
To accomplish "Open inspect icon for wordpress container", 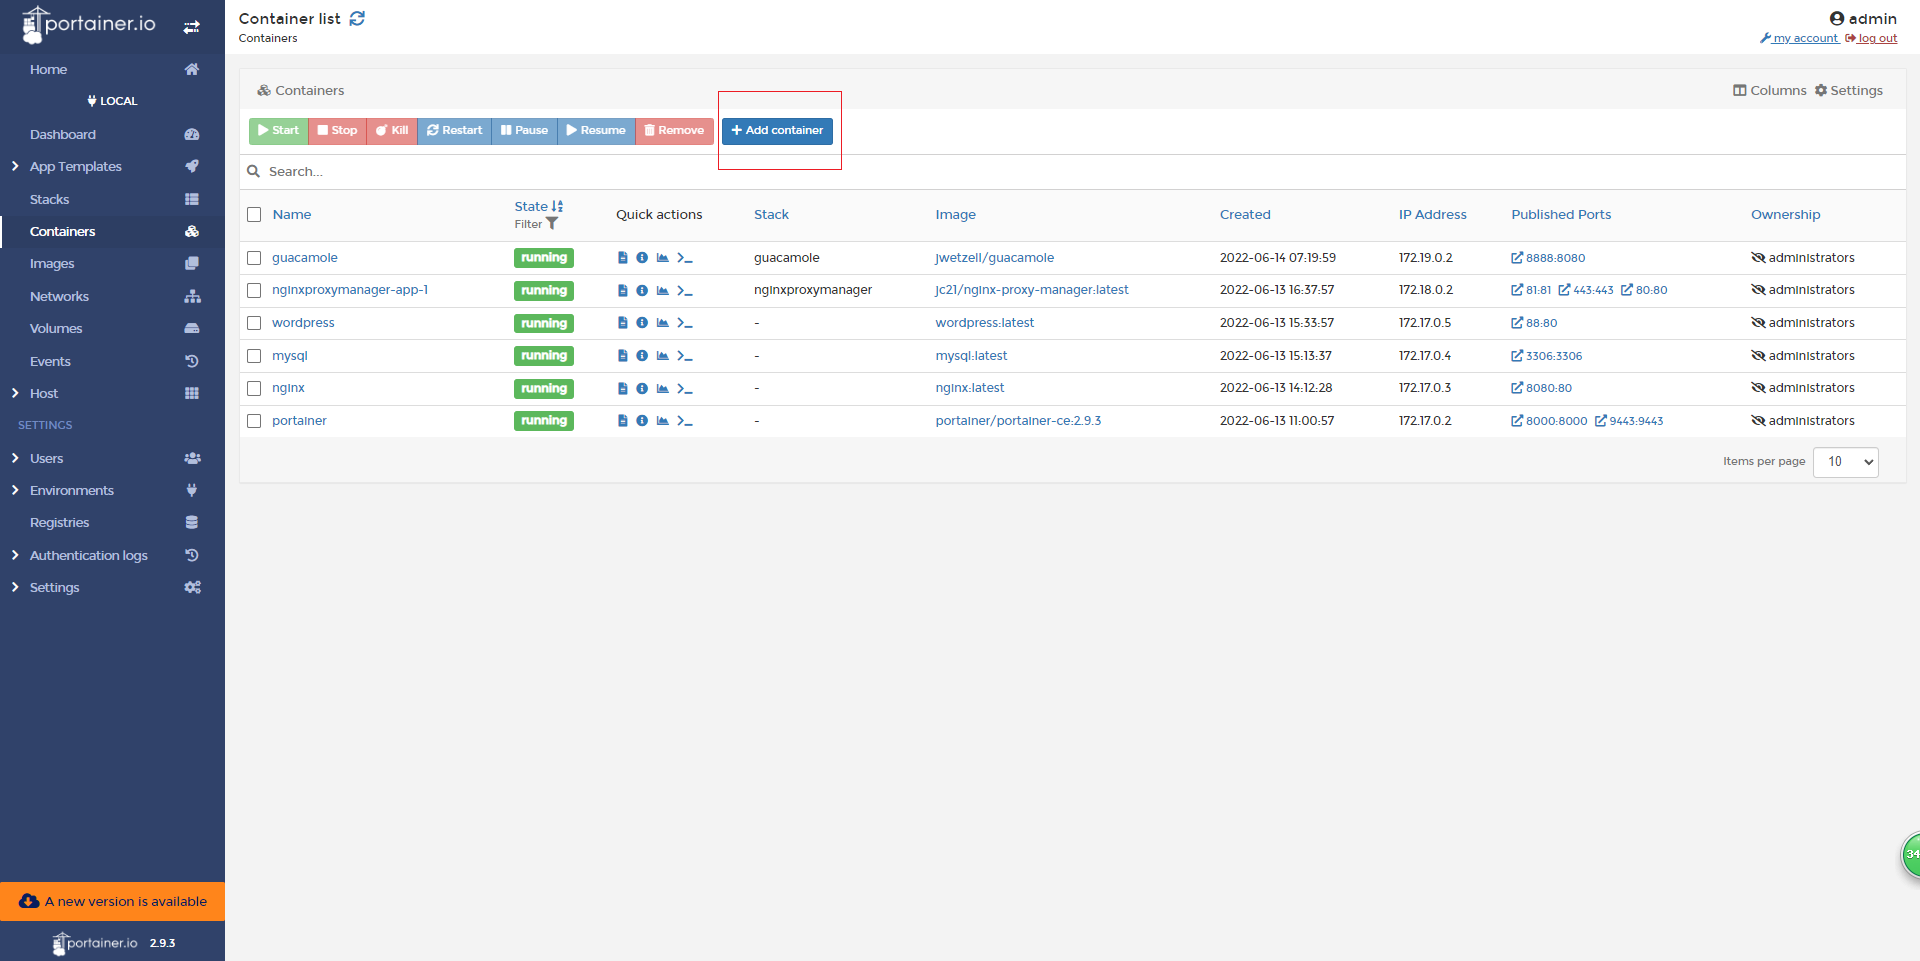I will coord(642,323).
